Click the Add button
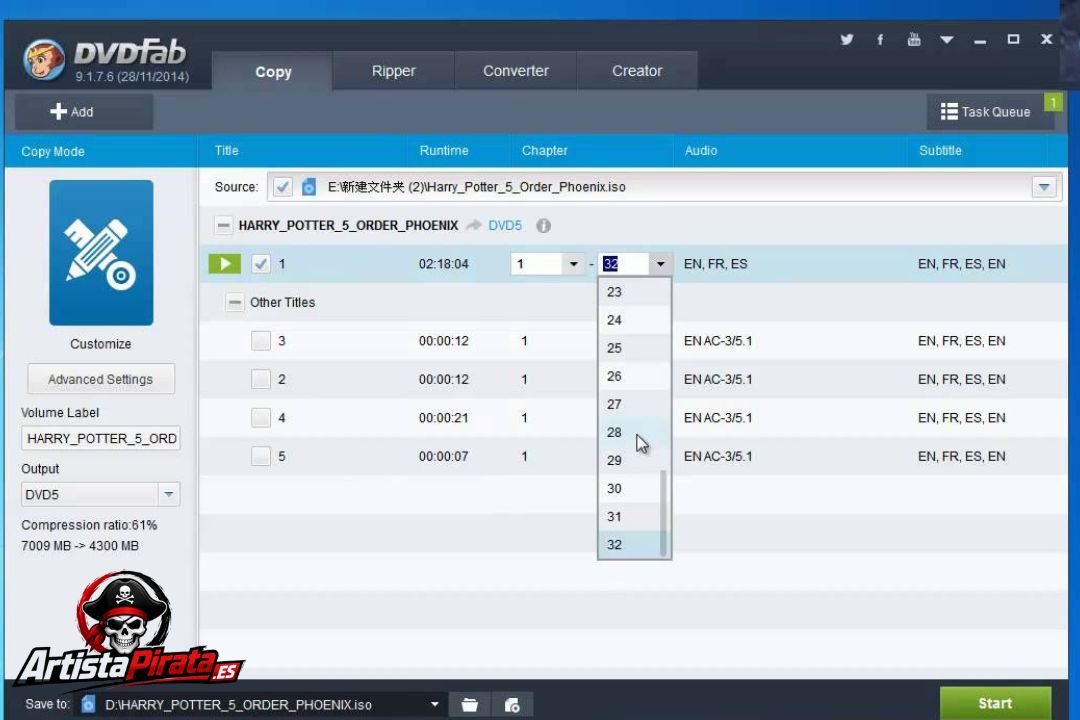Image resolution: width=1080 pixels, height=720 pixels. coord(84,112)
